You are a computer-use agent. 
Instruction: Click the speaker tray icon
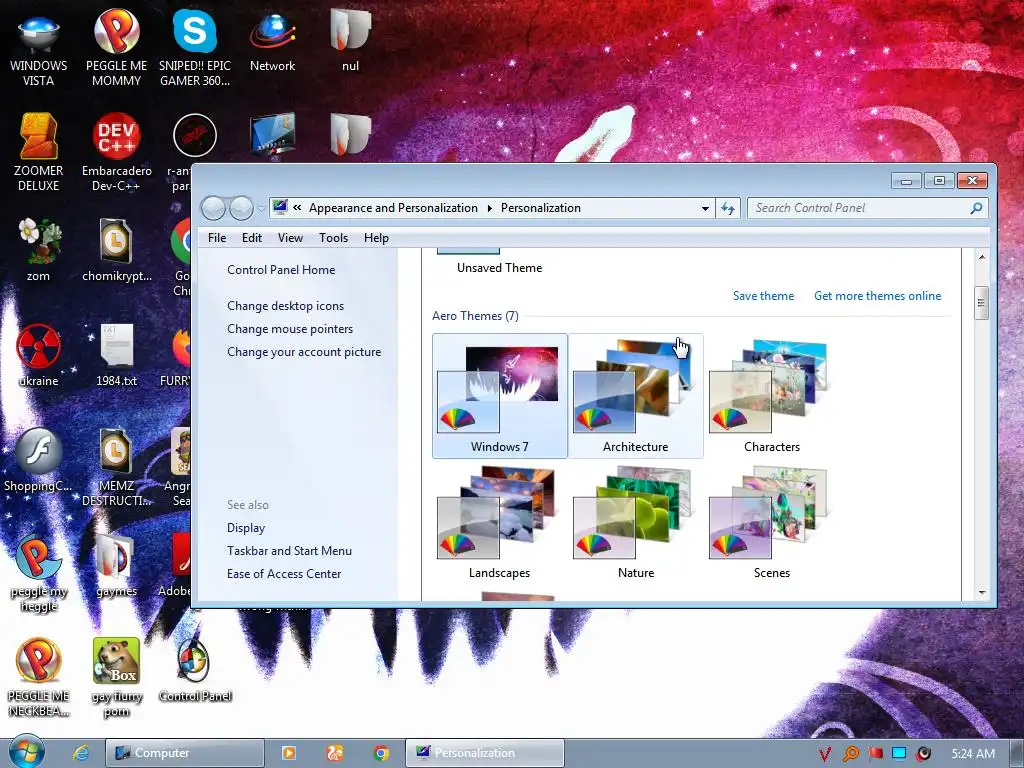point(923,754)
